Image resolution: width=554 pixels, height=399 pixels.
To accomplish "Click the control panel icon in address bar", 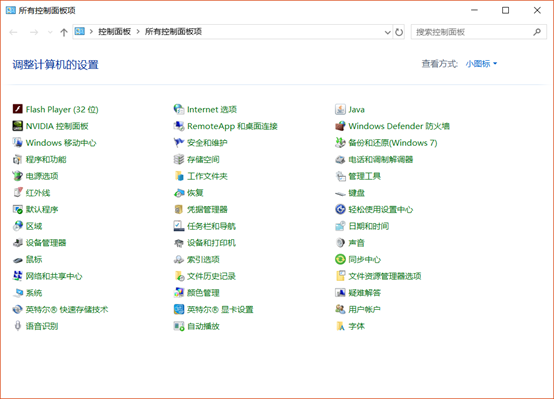I will pos(80,31).
